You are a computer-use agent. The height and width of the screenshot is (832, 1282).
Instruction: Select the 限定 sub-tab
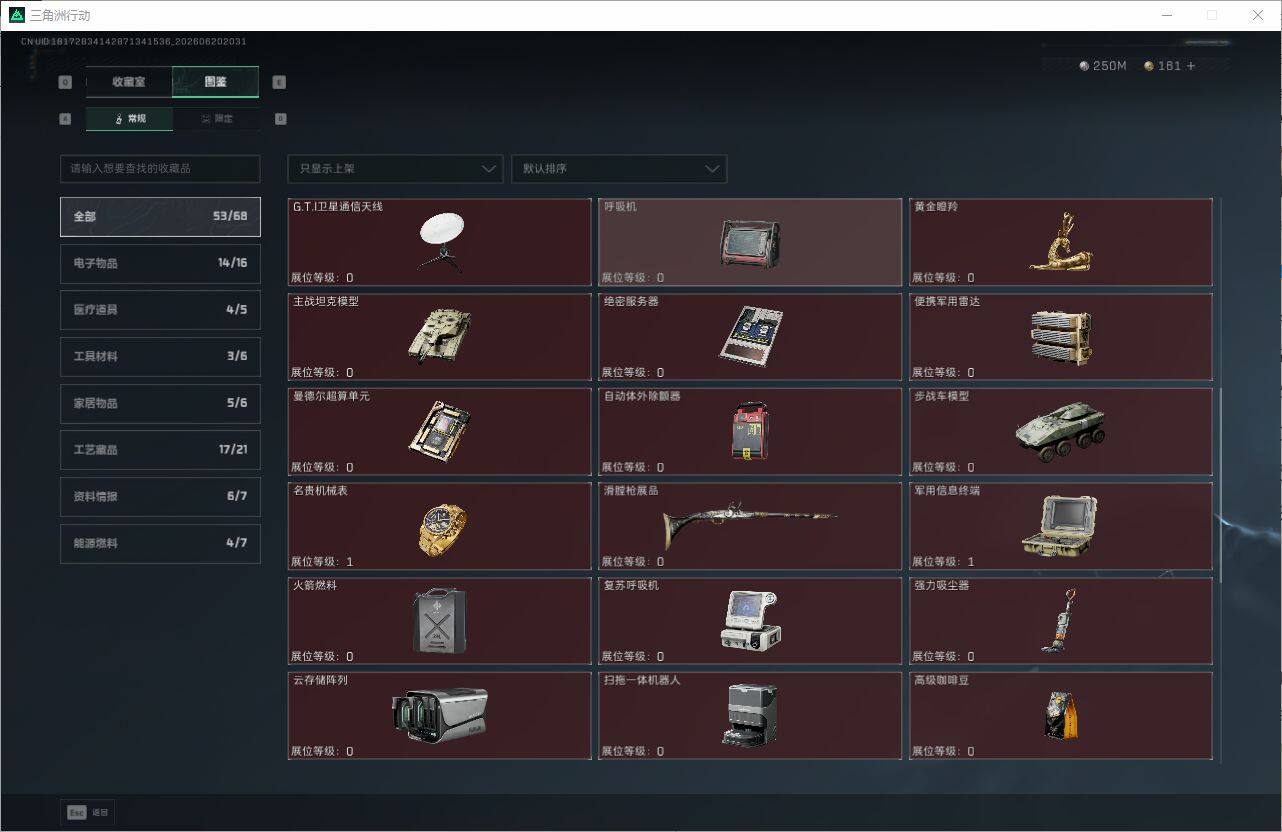(x=216, y=119)
